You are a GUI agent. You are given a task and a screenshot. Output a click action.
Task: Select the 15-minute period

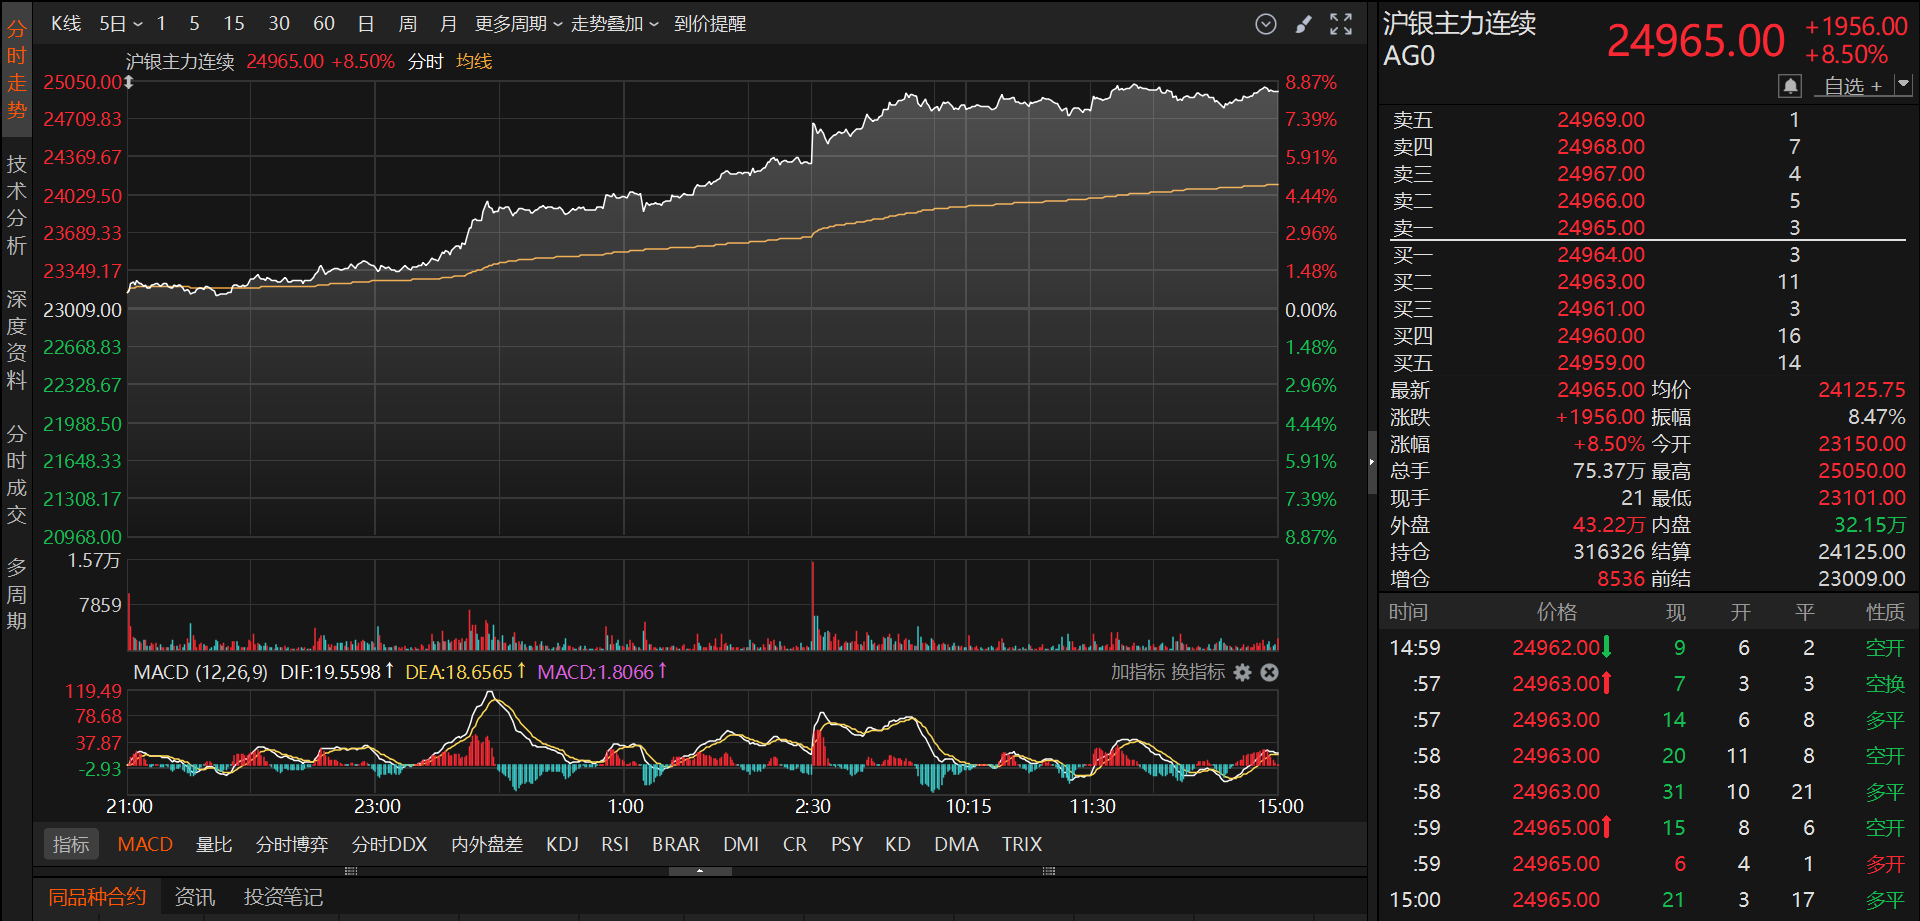point(234,24)
